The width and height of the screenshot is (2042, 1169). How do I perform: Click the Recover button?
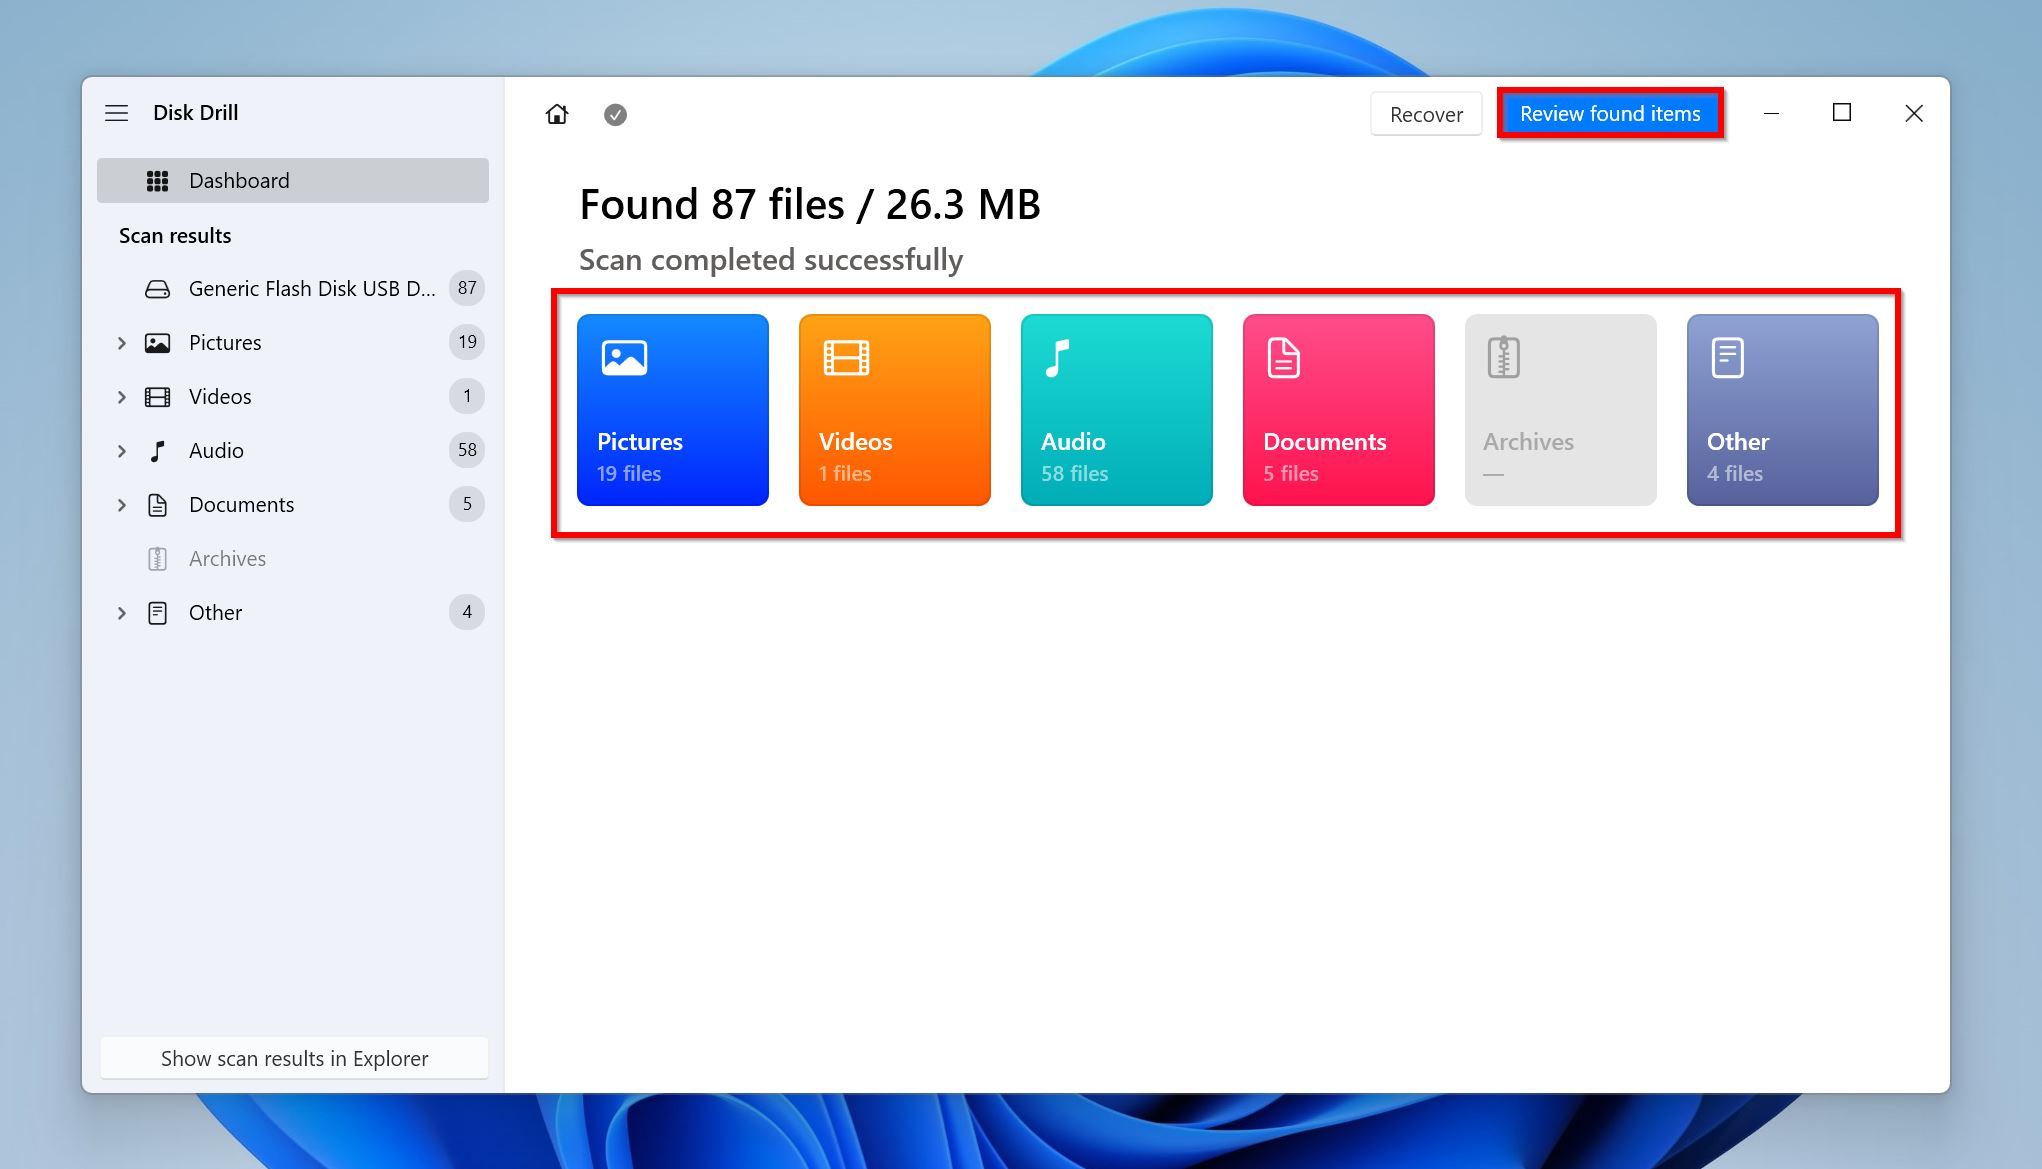[x=1424, y=114]
